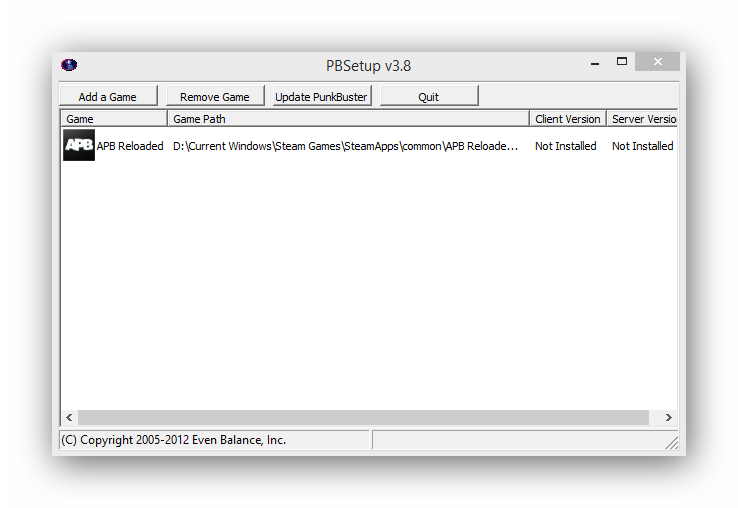The image size is (738, 508).
Task: Select Not Installed under Client Version
Action: coord(565,146)
